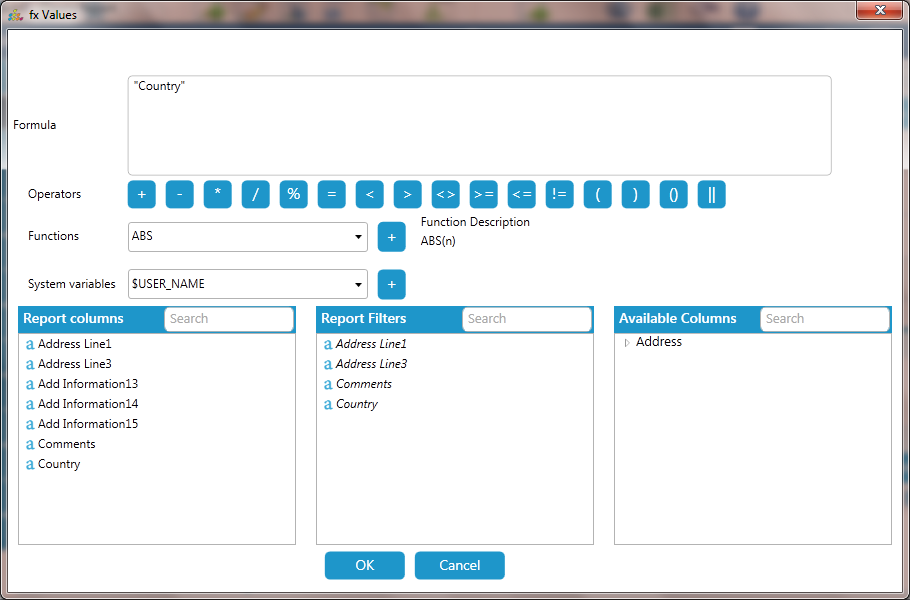Select Add Information14 report column
Viewport: 910px width, 600px height.
point(87,404)
